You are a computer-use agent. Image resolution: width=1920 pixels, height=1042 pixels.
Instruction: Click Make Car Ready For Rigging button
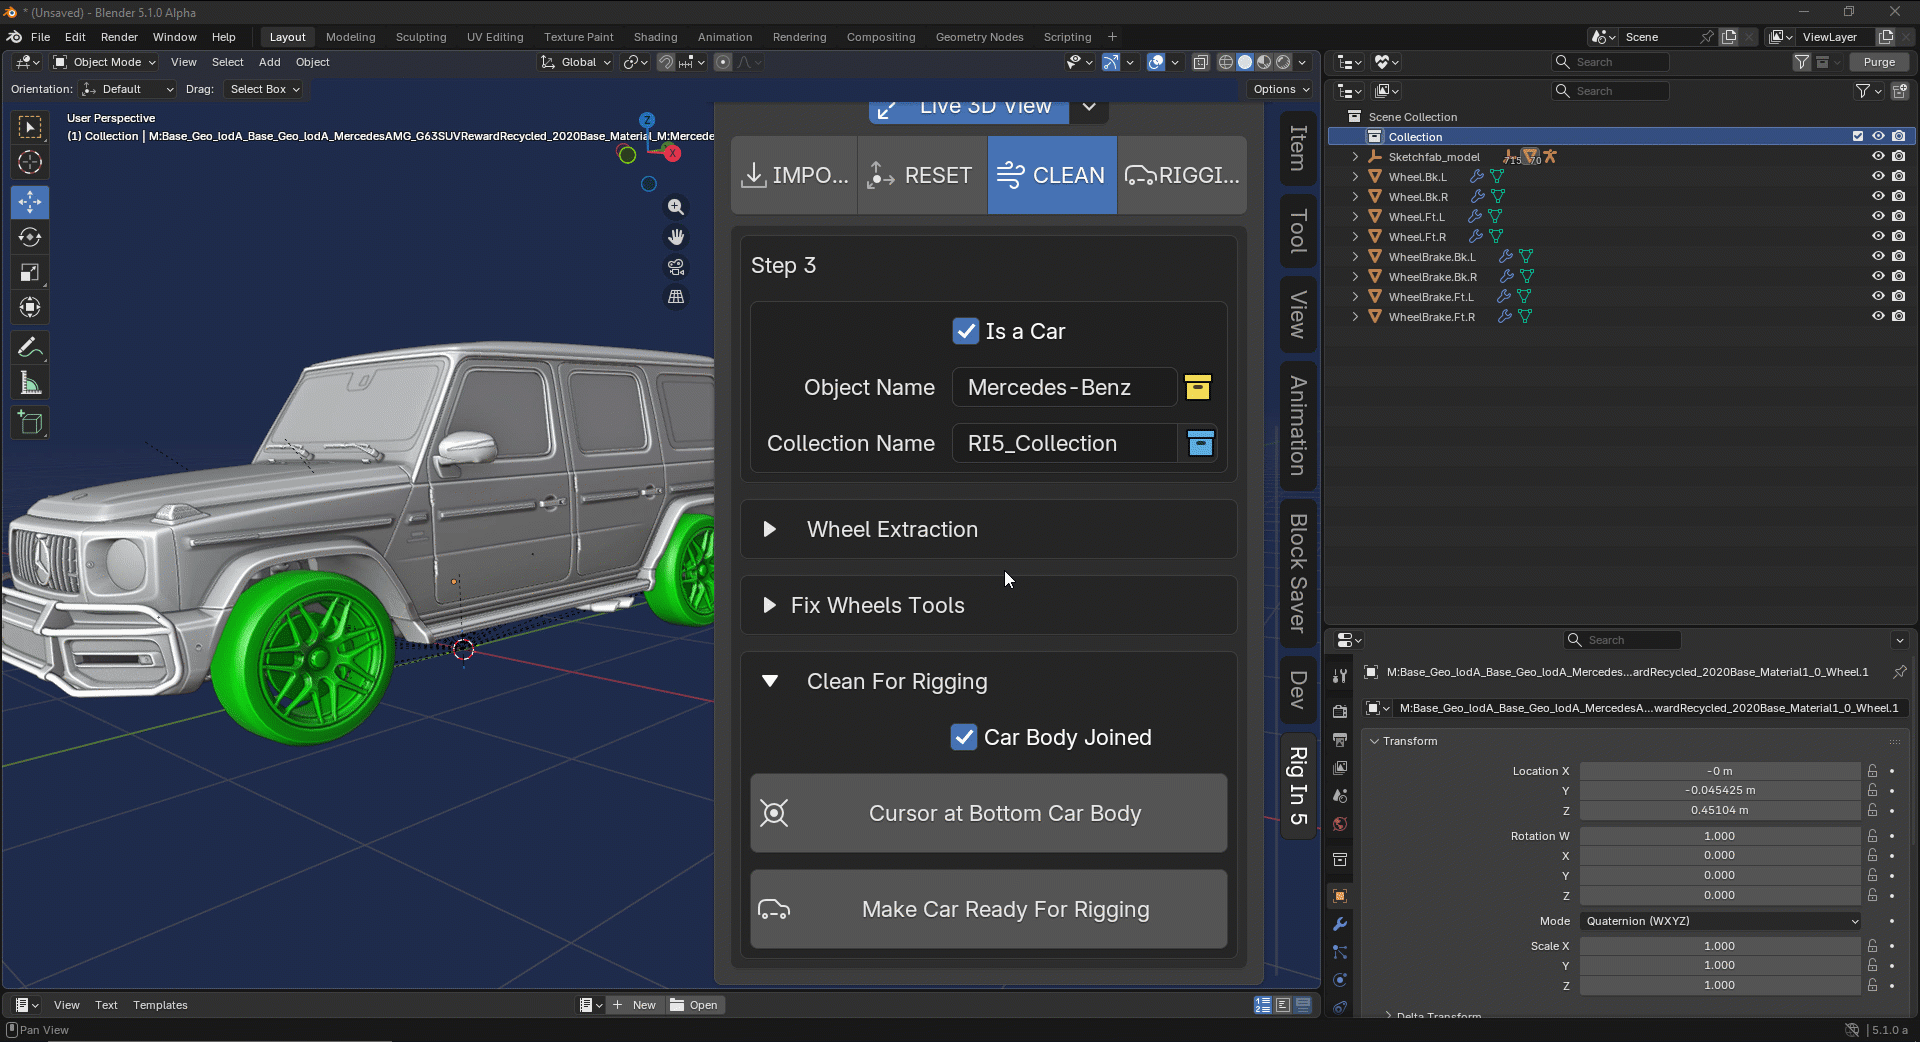point(988,909)
